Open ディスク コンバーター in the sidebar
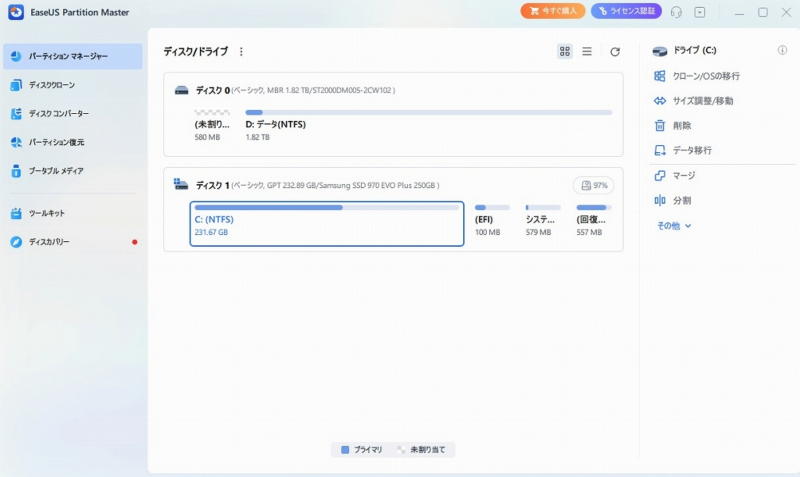Screen dimensions: 800x477 (58, 114)
